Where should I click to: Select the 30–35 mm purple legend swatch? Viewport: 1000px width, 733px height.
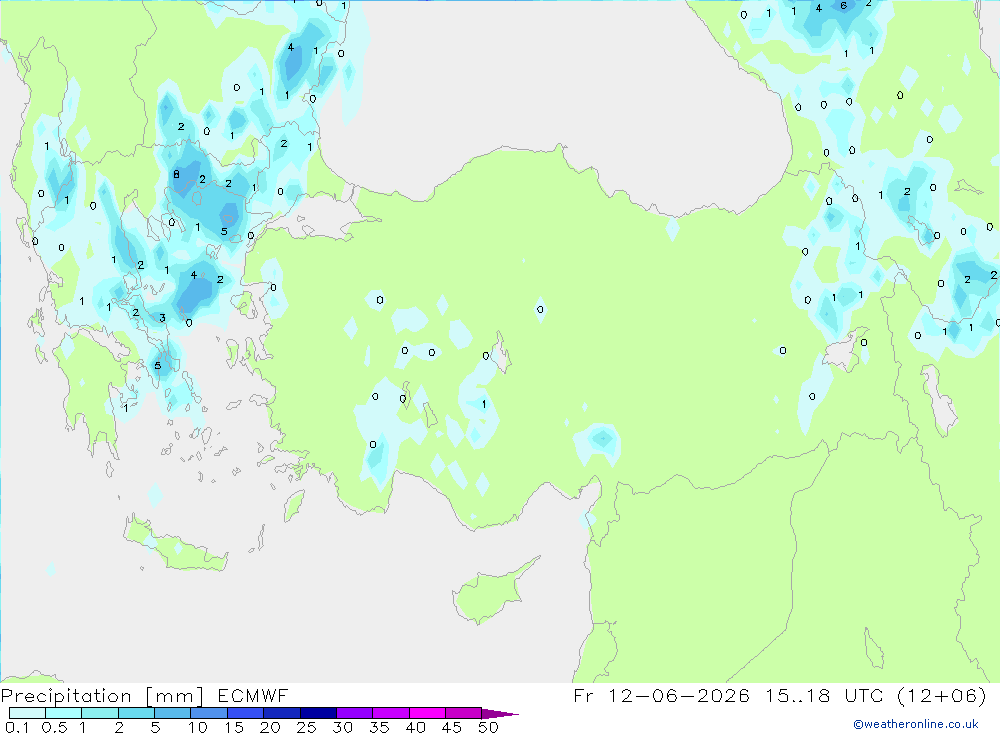(355, 713)
